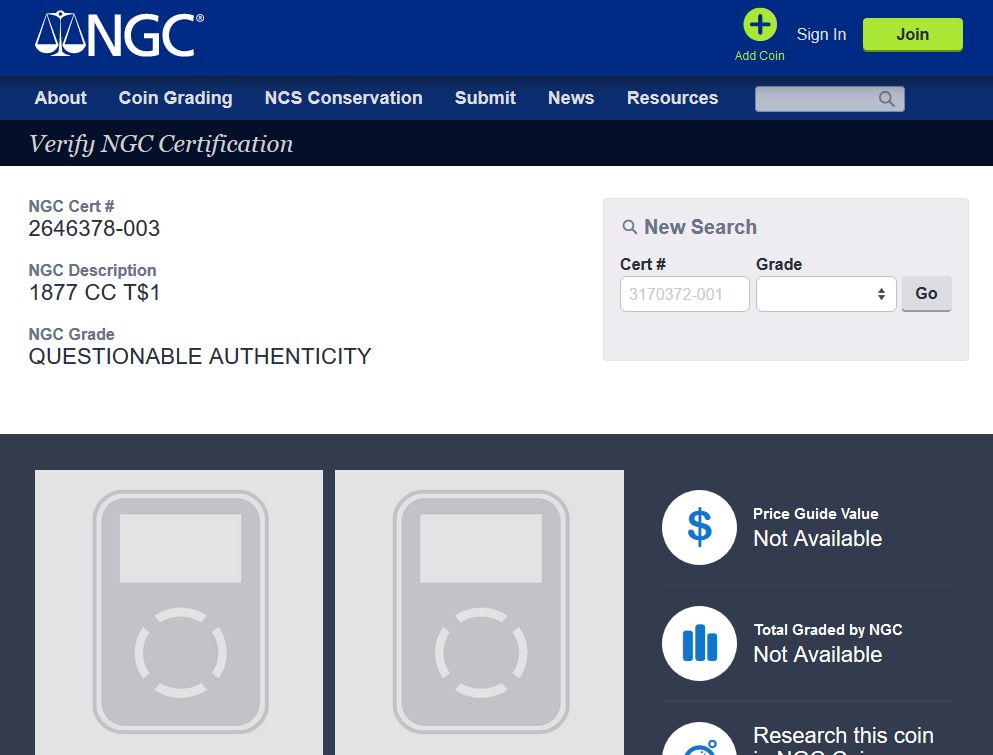The width and height of the screenshot is (993, 755).
Task: Click the first coin holder placeholder image
Action: (179, 611)
